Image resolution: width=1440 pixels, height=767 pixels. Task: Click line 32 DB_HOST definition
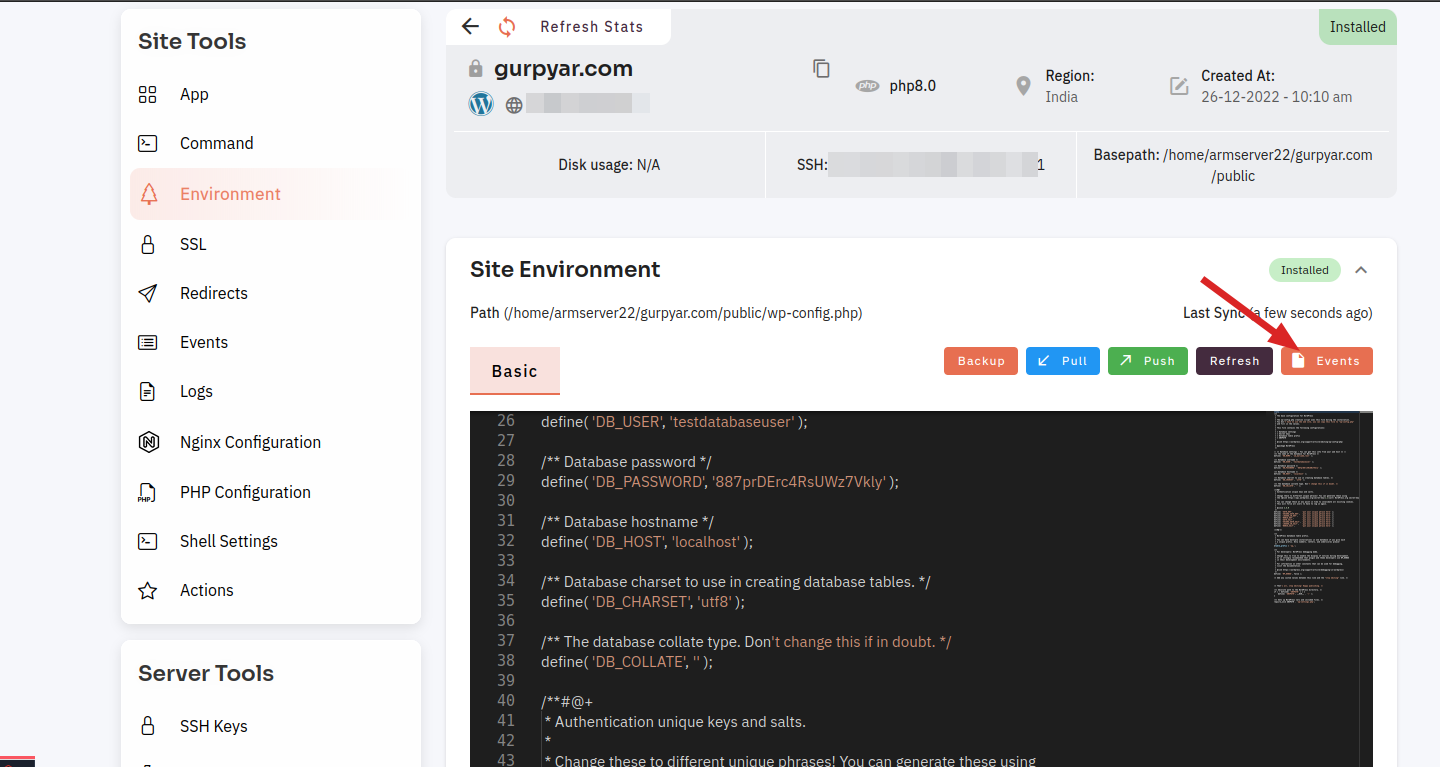[647, 541]
